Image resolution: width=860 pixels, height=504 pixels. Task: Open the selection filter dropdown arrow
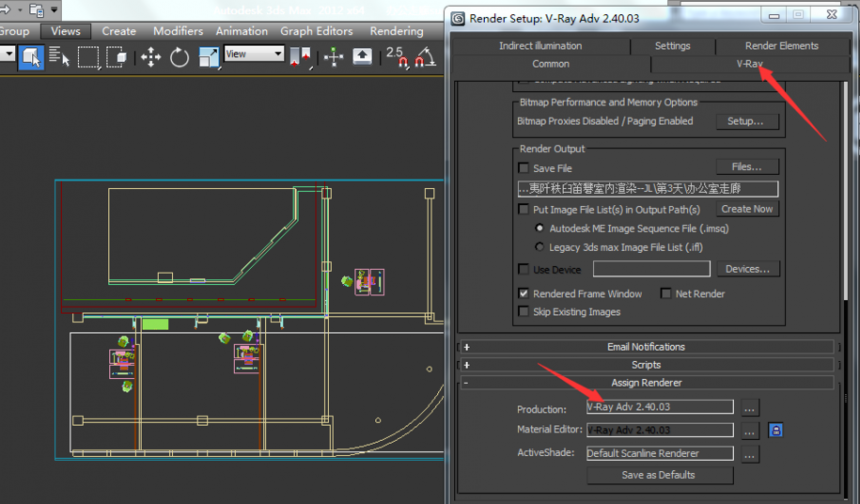pyautogui.click(x=8, y=54)
